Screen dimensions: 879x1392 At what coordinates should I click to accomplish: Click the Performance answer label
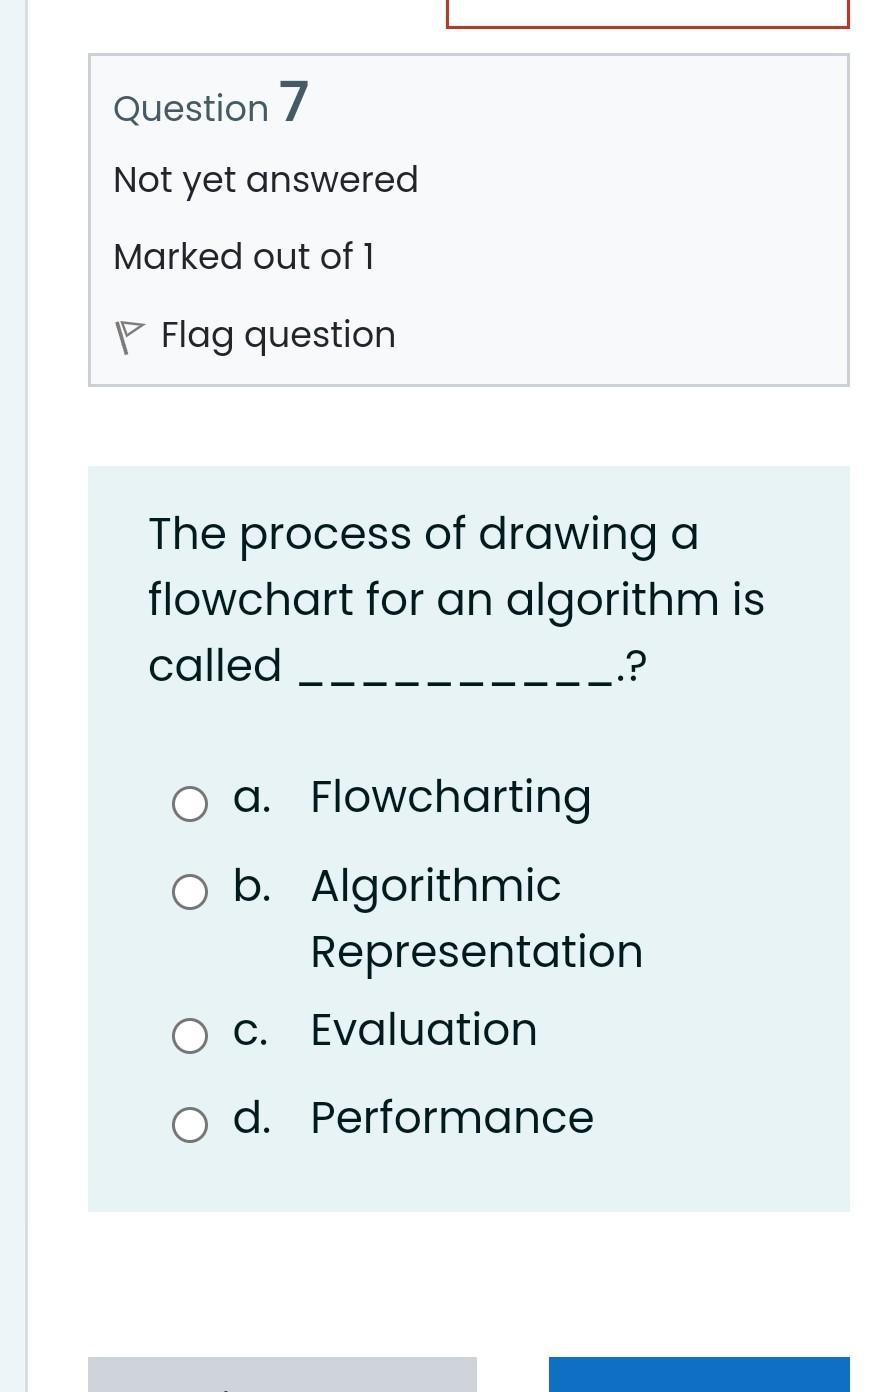[452, 1118]
